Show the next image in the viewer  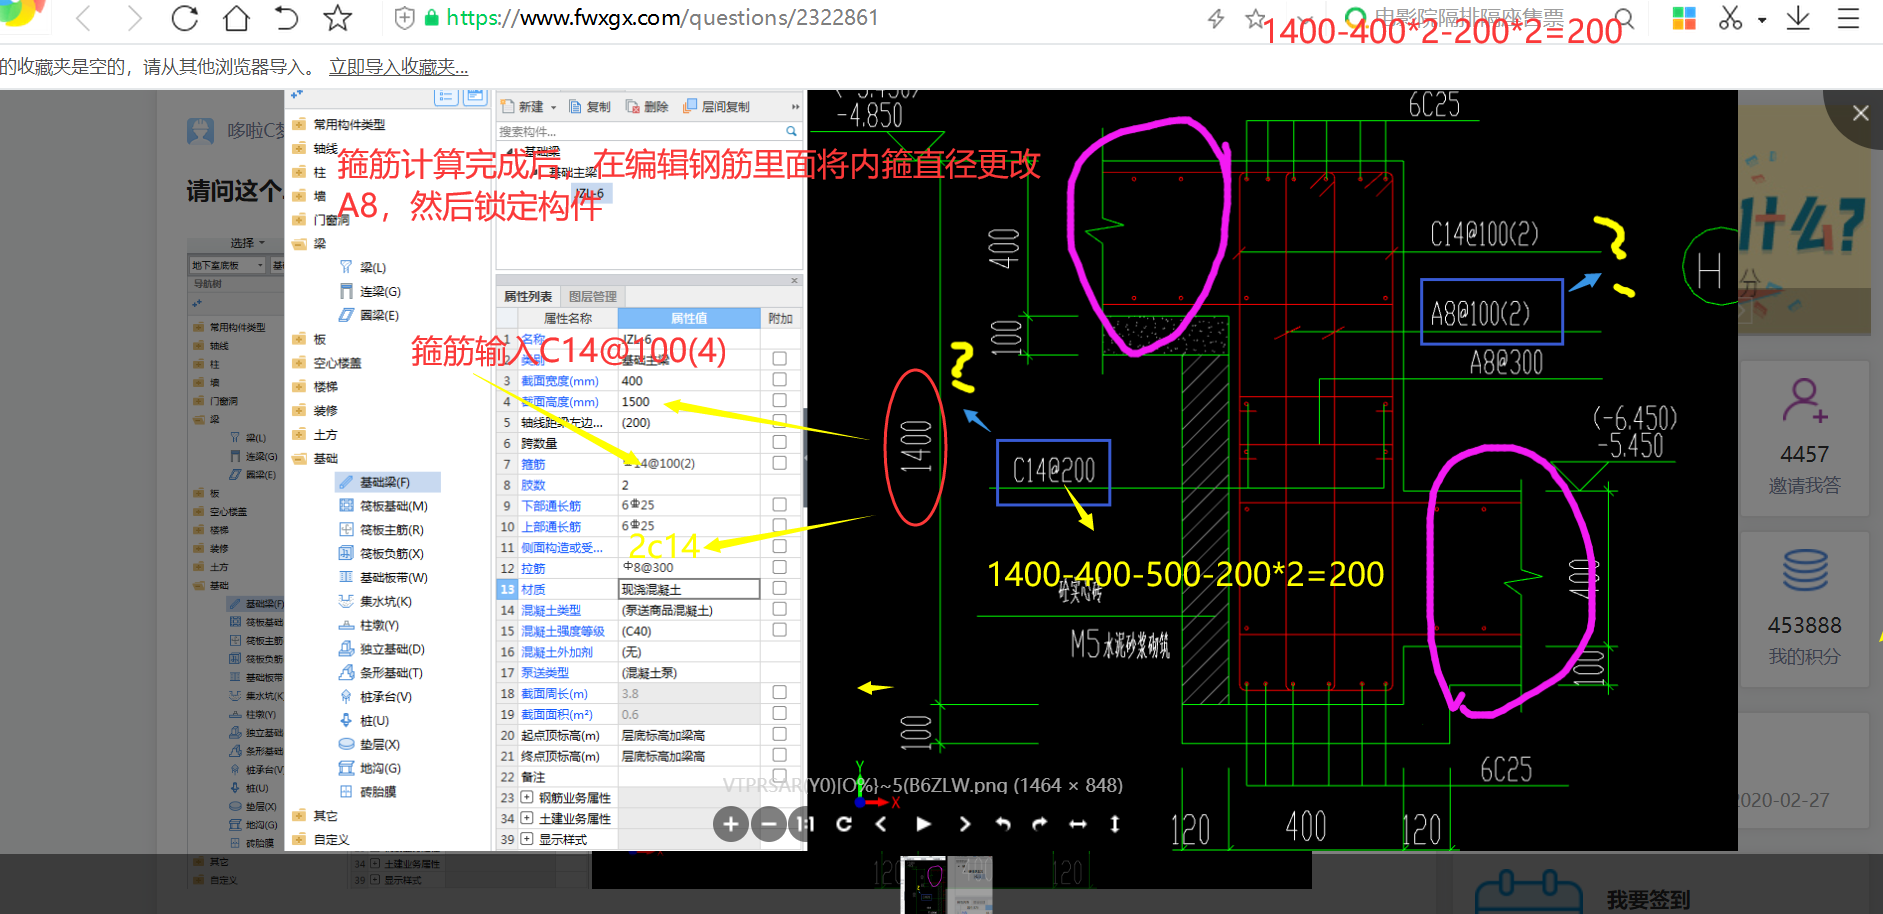(964, 824)
